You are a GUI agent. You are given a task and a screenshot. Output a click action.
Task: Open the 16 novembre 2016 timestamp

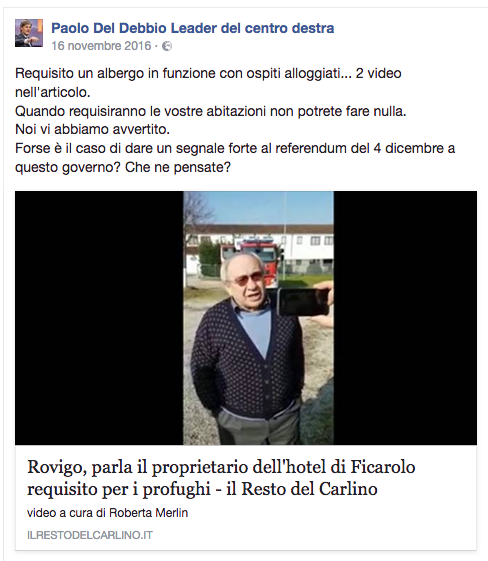[101, 46]
